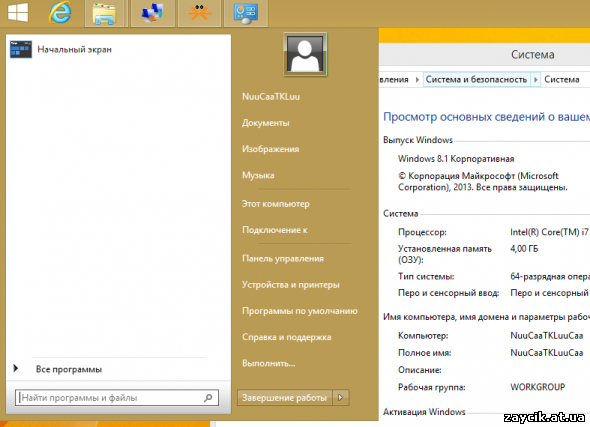Open dropdown arrow after Система и безопасность

point(535,79)
